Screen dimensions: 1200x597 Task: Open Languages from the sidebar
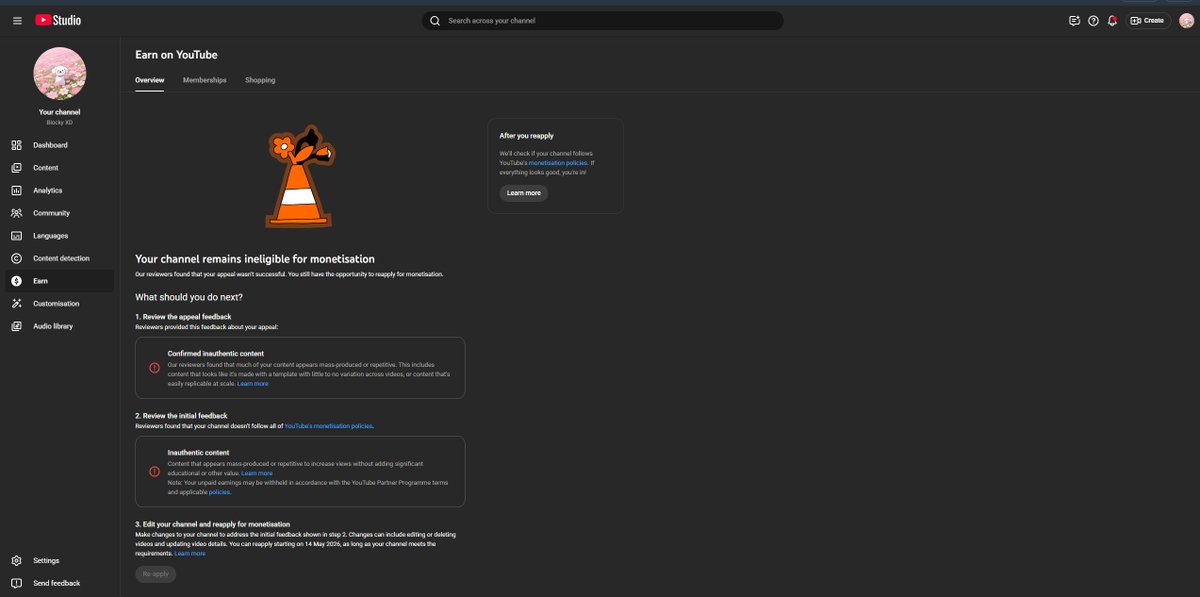[x=60, y=236]
